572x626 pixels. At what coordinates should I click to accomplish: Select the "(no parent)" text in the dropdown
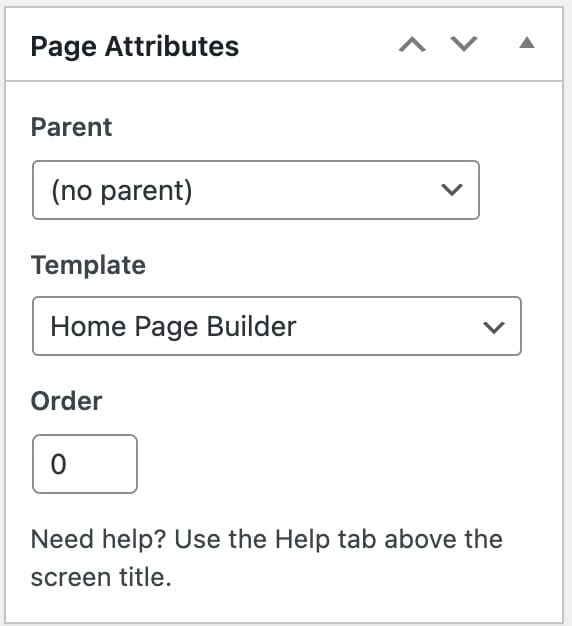tap(122, 191)
